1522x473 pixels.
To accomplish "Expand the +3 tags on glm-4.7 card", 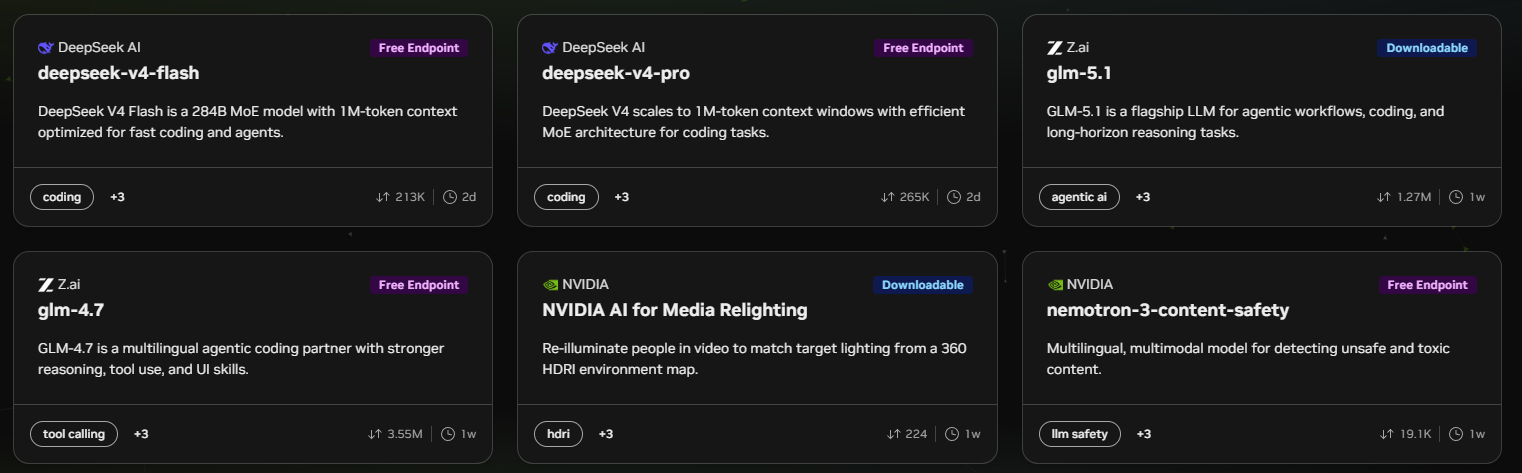I will [141, 434].
